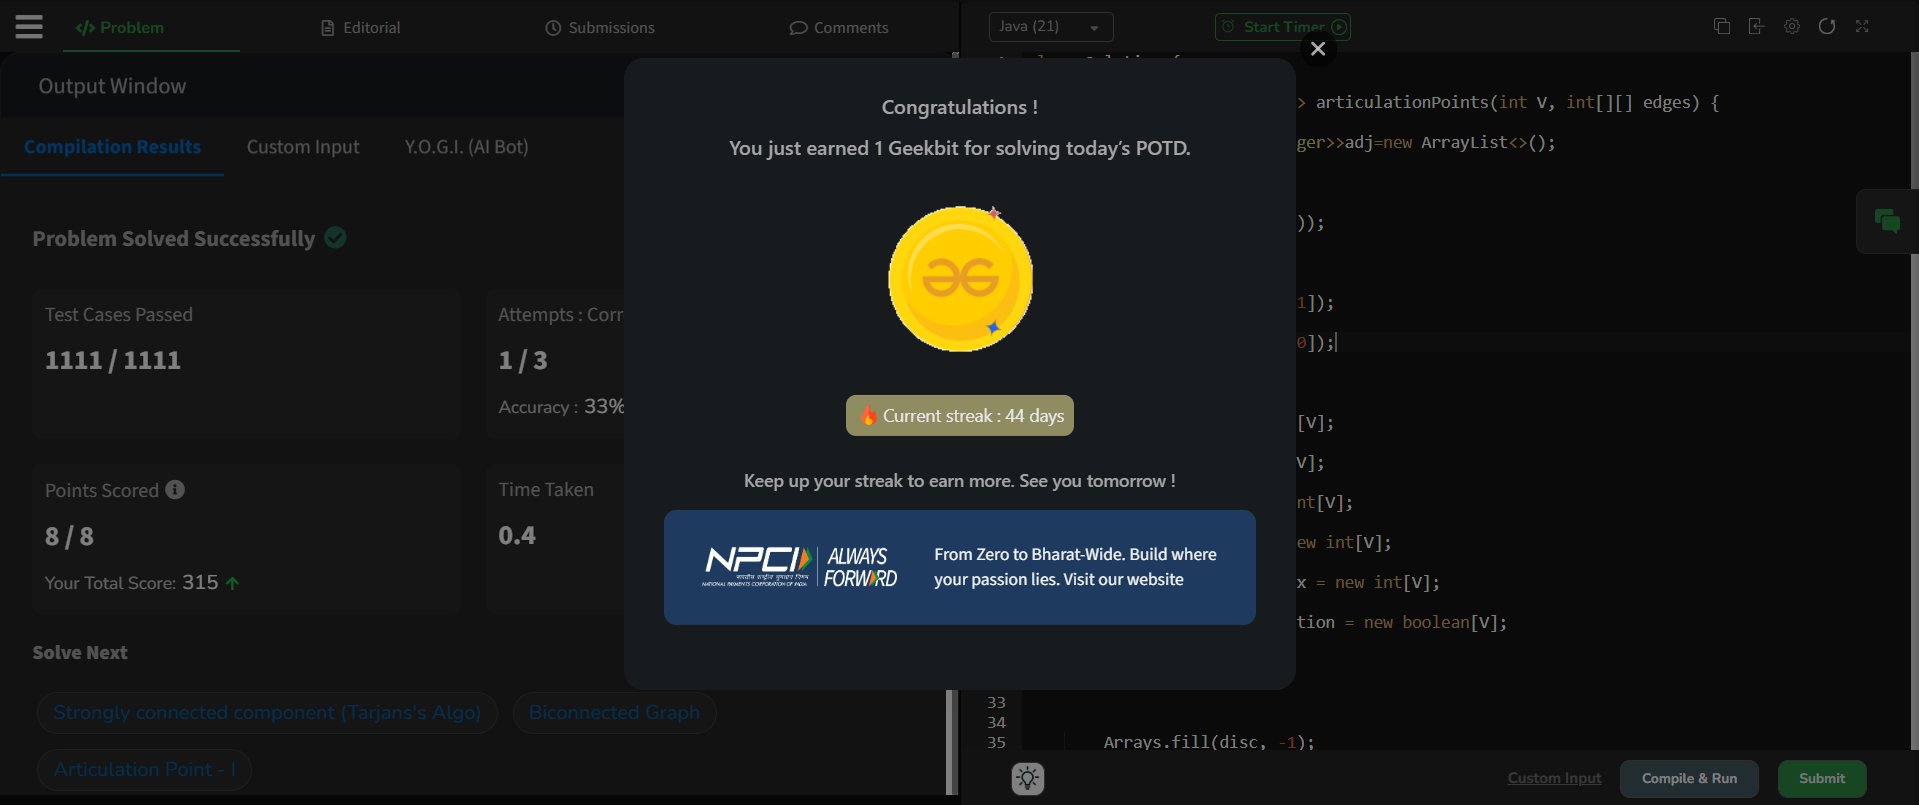Click the green chat bubble icon
The image size is (1919, 805).
coord(1887,221)
